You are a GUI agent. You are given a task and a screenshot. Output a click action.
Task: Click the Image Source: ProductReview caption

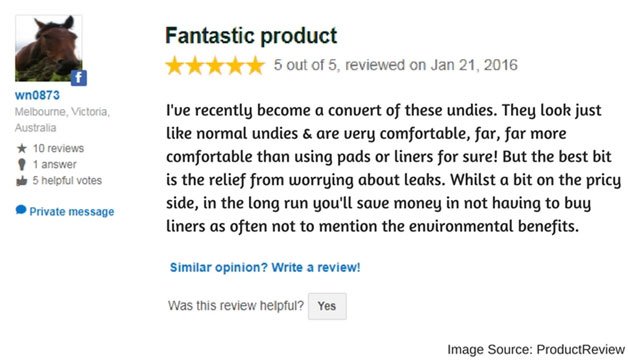(536, 350)
